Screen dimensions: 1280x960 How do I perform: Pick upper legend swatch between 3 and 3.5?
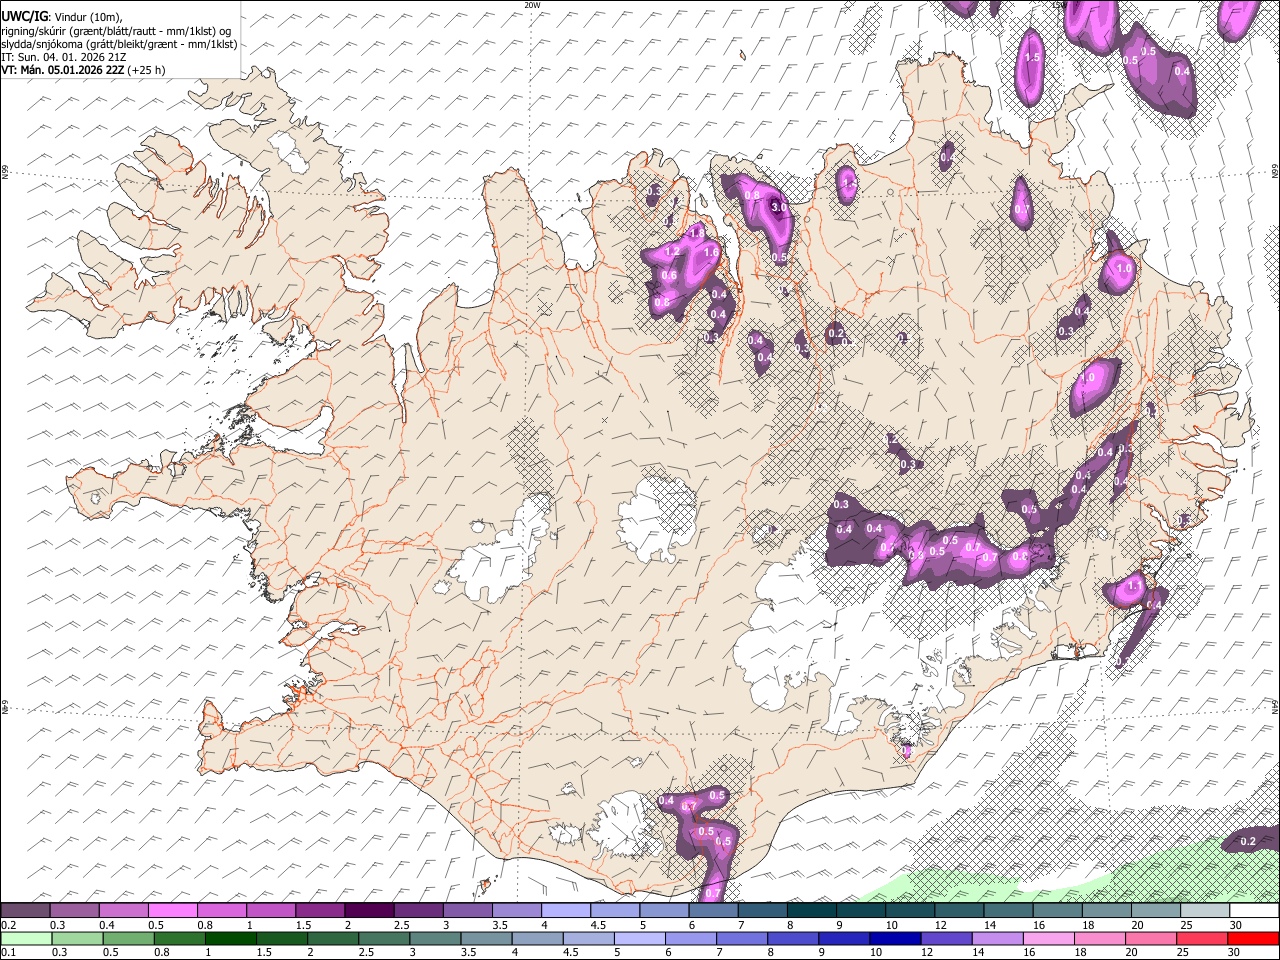(467, 911)
